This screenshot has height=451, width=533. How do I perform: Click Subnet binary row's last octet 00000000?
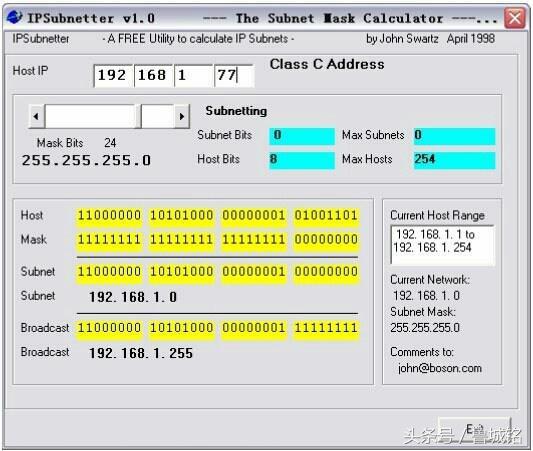click(x=326, y=272)
